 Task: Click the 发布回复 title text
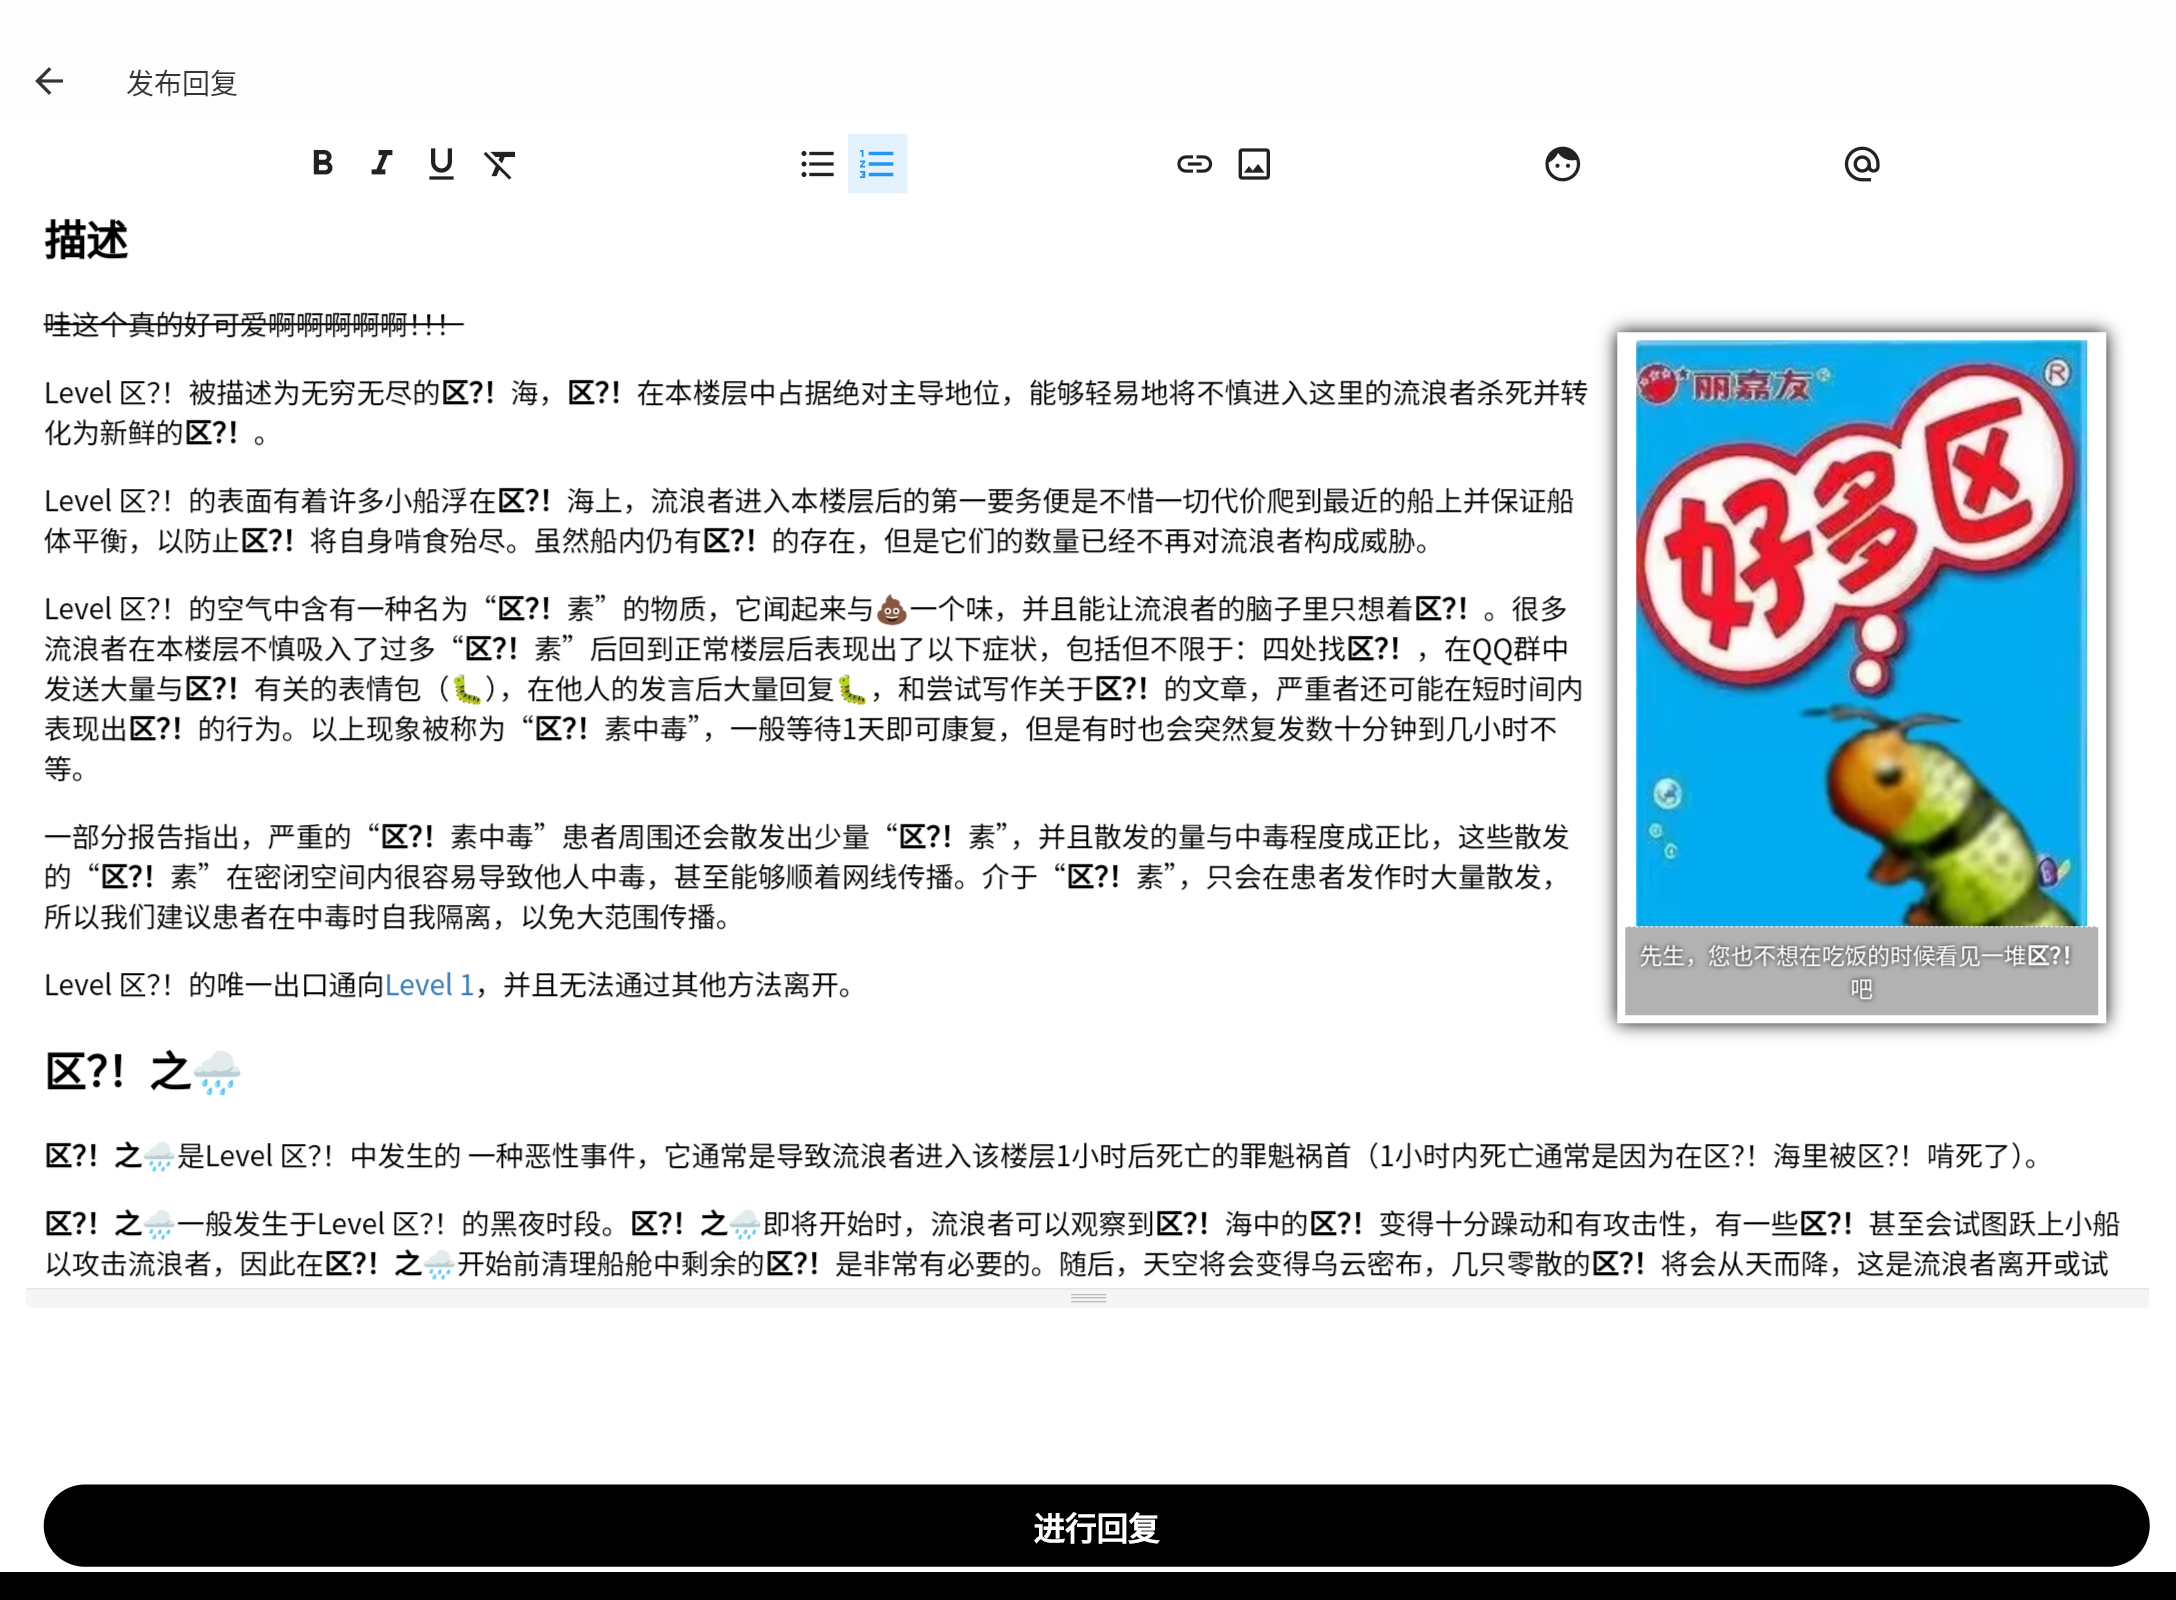pyautogui.click(x=181, y=83)
